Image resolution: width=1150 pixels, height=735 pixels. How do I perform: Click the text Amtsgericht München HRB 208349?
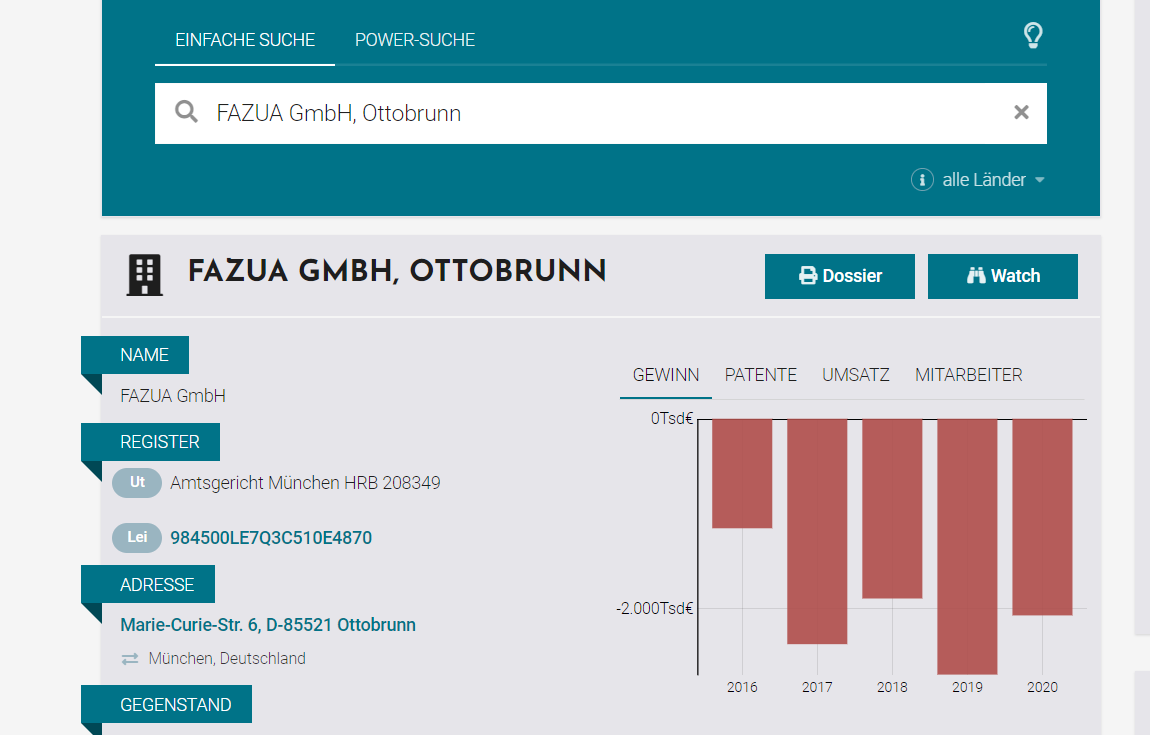[x=305, y=483]
